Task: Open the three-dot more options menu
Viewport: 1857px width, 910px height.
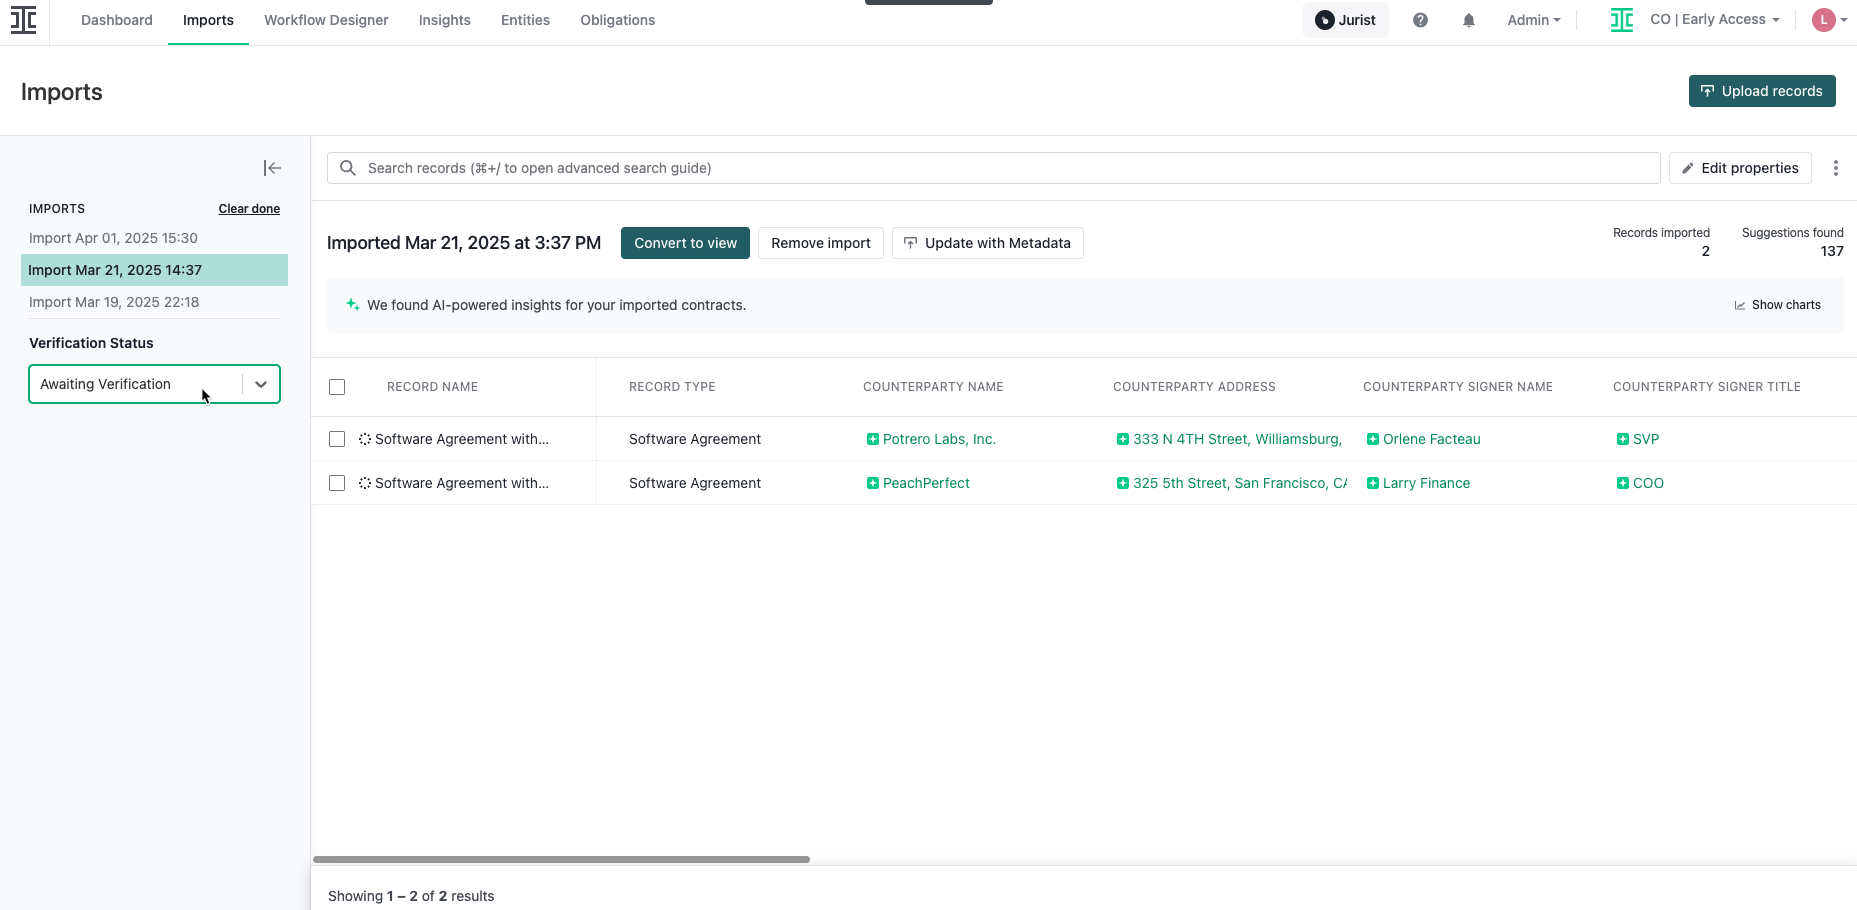Action: (x=1835, y=168)
